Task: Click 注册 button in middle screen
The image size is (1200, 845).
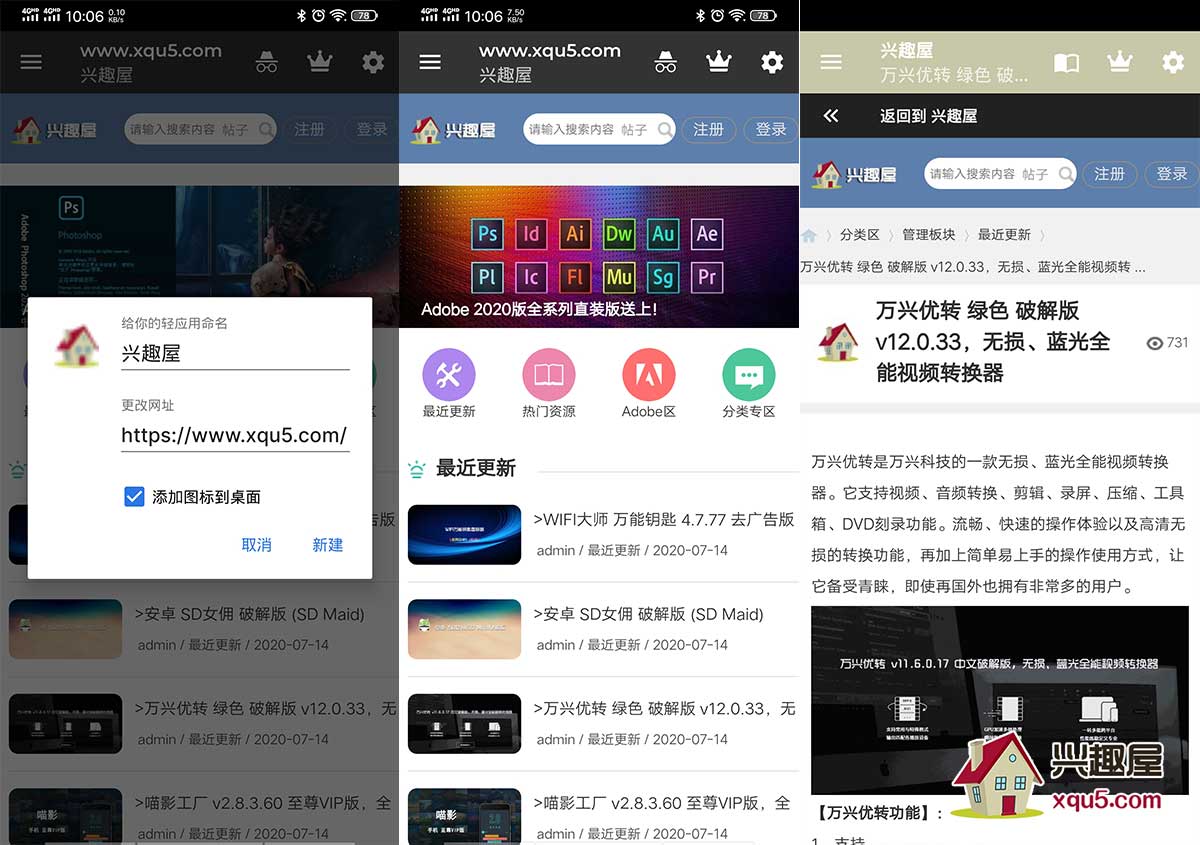Action: 709,130
